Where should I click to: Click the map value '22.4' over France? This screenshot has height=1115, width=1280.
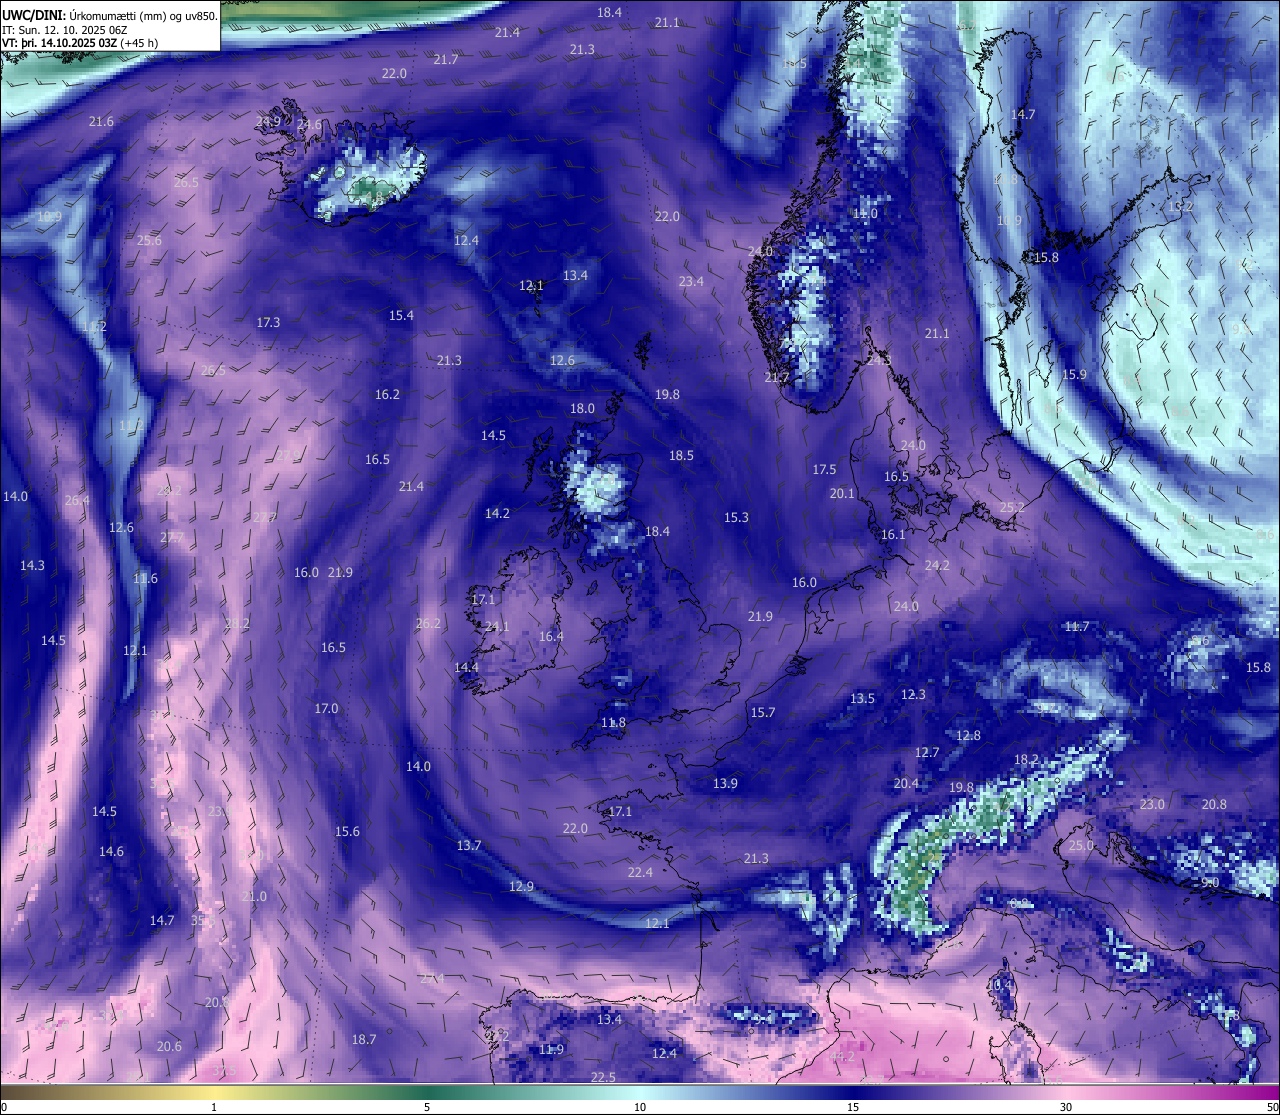640,873
